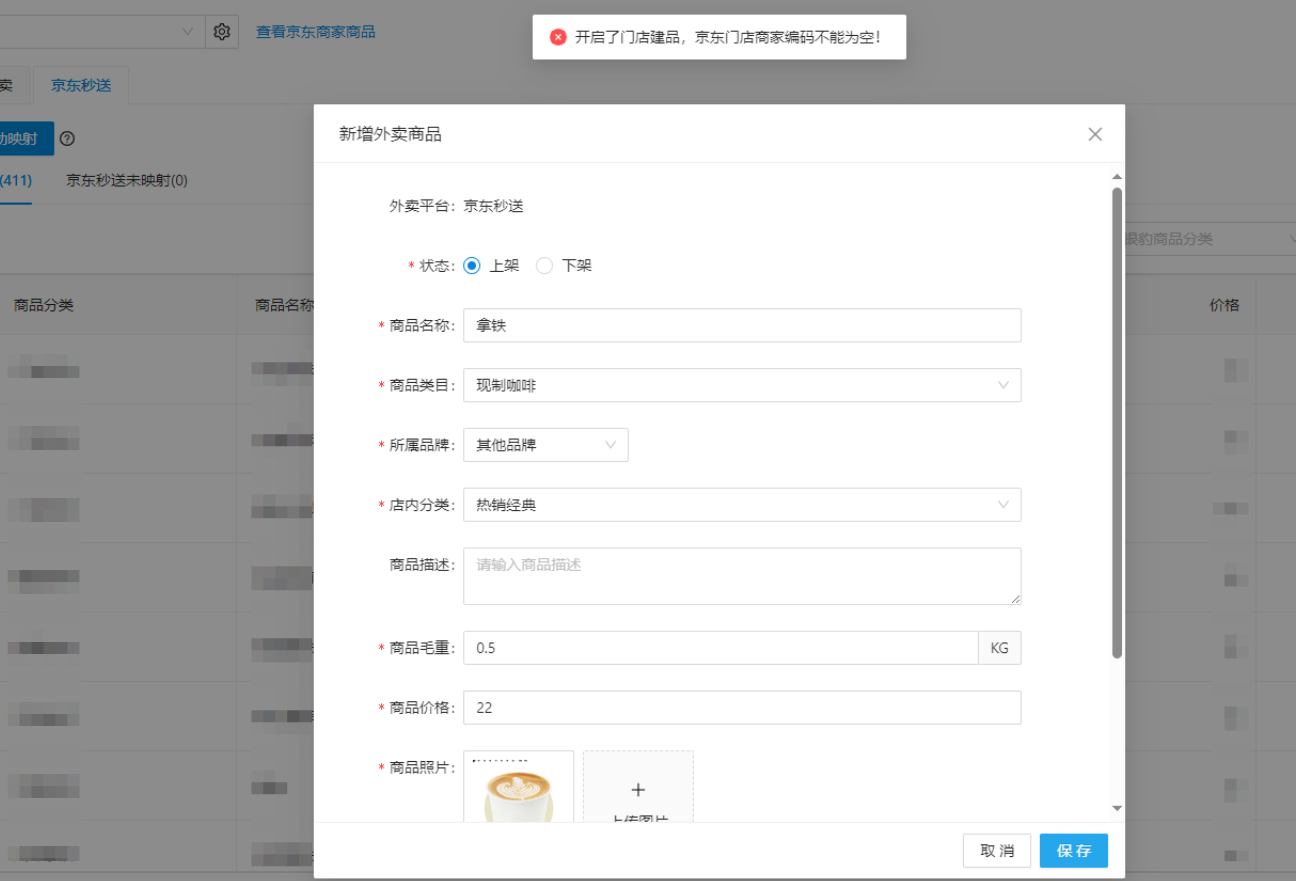
Task: Close the 新增外卖商品 dialog with the X icon
Action: (x=1094, y=133)
